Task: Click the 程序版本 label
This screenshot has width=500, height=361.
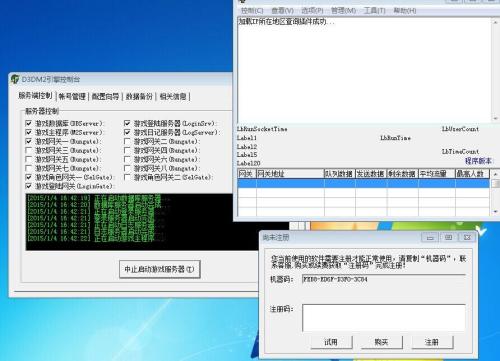Action: tap(478, 161)
